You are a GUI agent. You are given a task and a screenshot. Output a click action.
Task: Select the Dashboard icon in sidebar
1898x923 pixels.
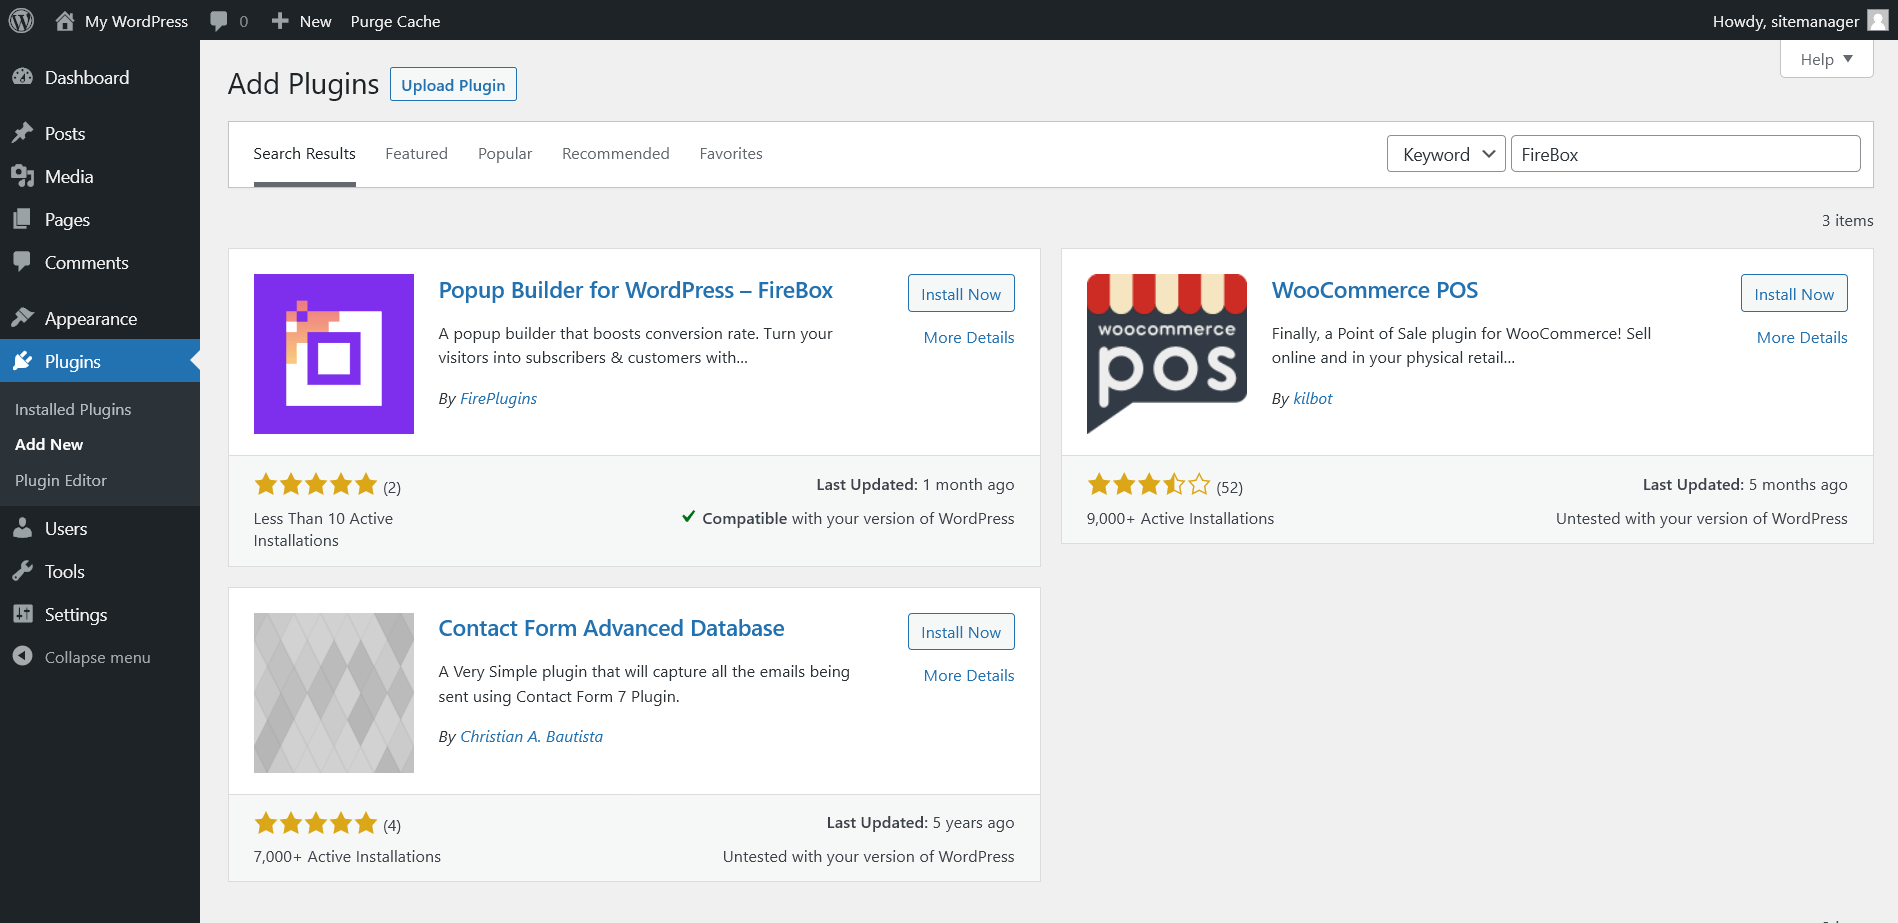(x=24, y=77)
